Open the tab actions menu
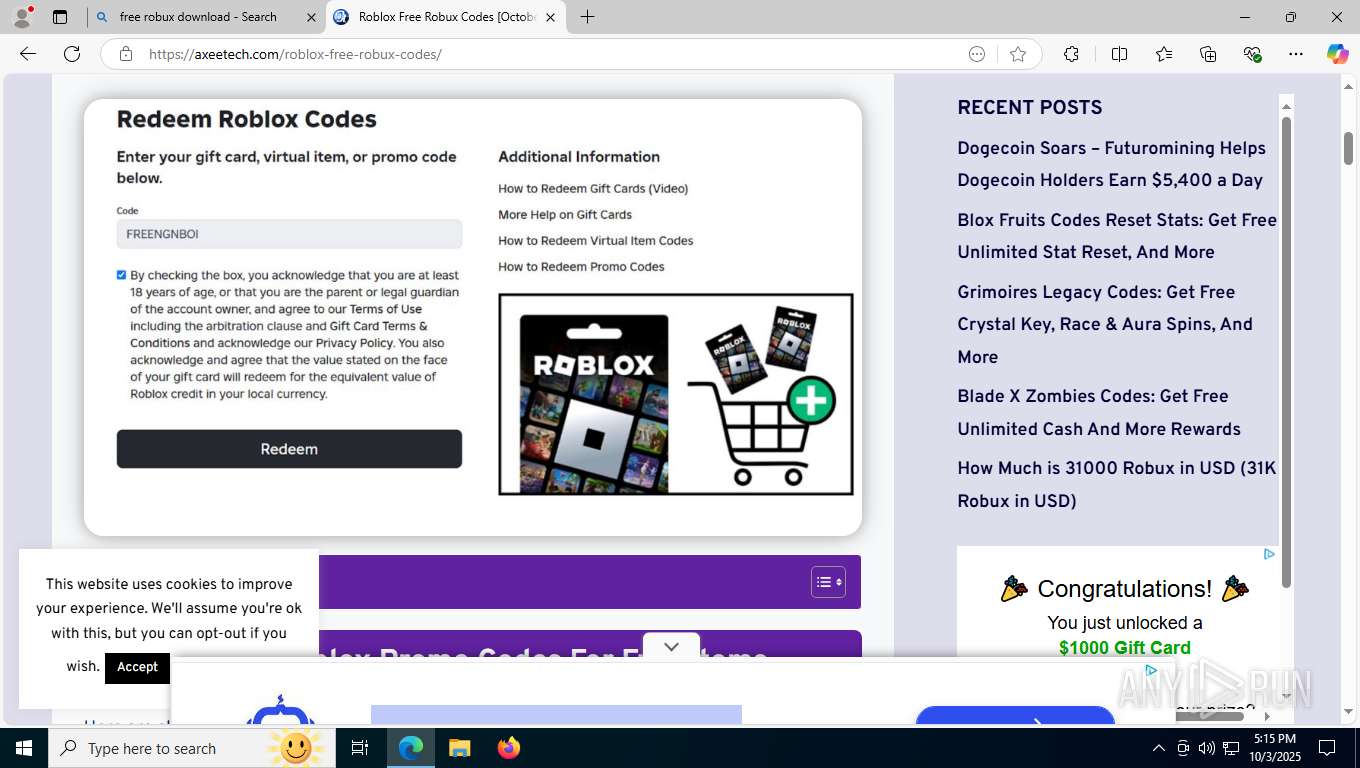Screen dimensions: 1360x768 (x=60, y=17)
